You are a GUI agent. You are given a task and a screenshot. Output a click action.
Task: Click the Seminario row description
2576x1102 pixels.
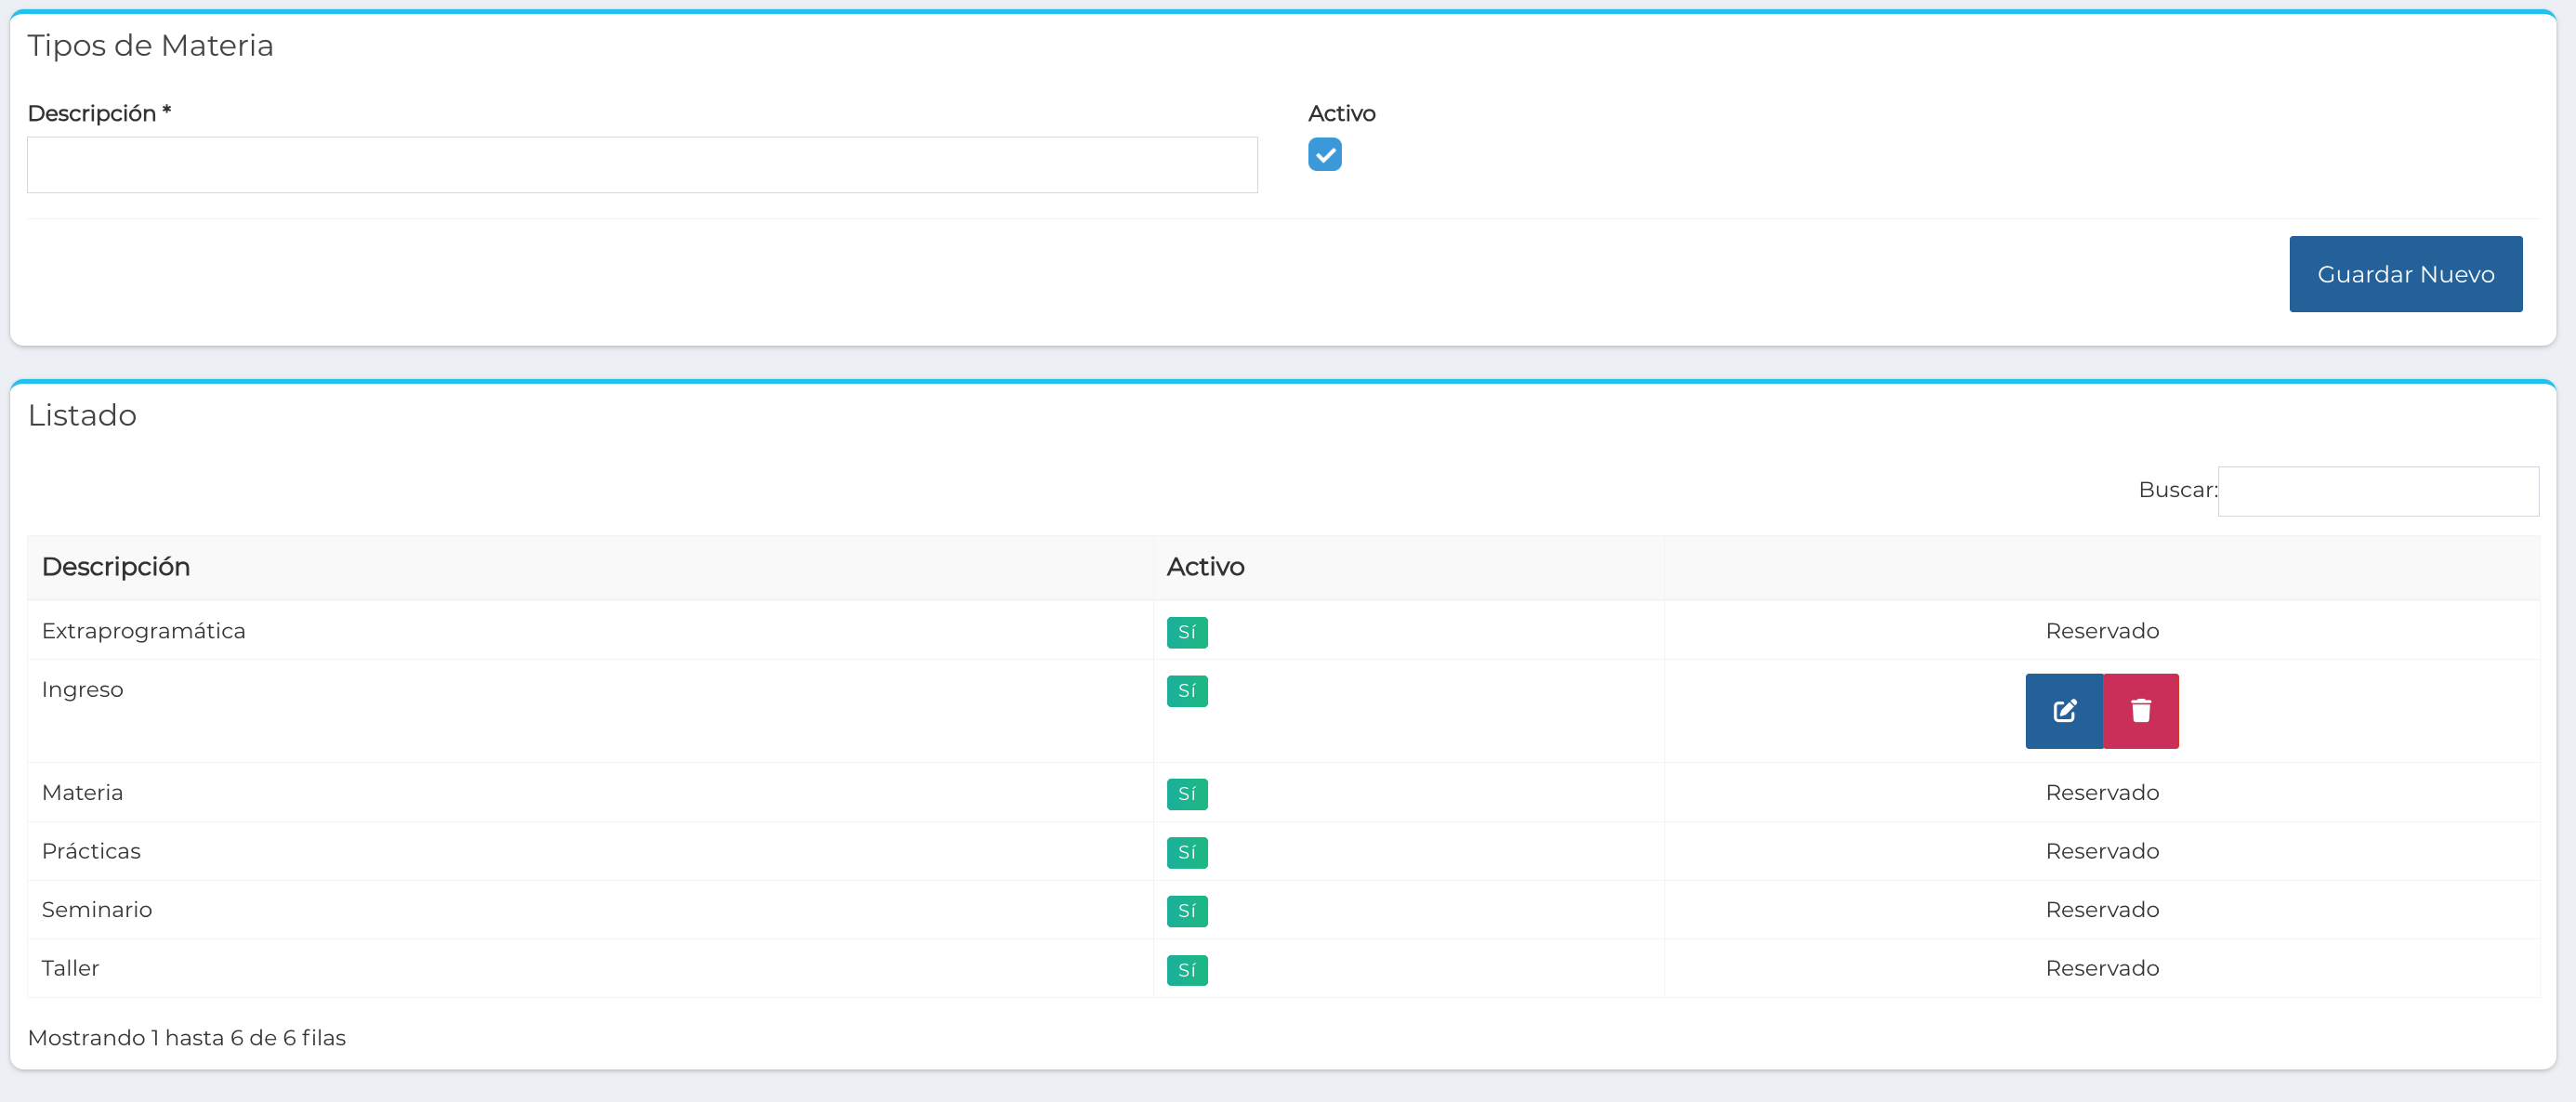click(x=97, y=910)
